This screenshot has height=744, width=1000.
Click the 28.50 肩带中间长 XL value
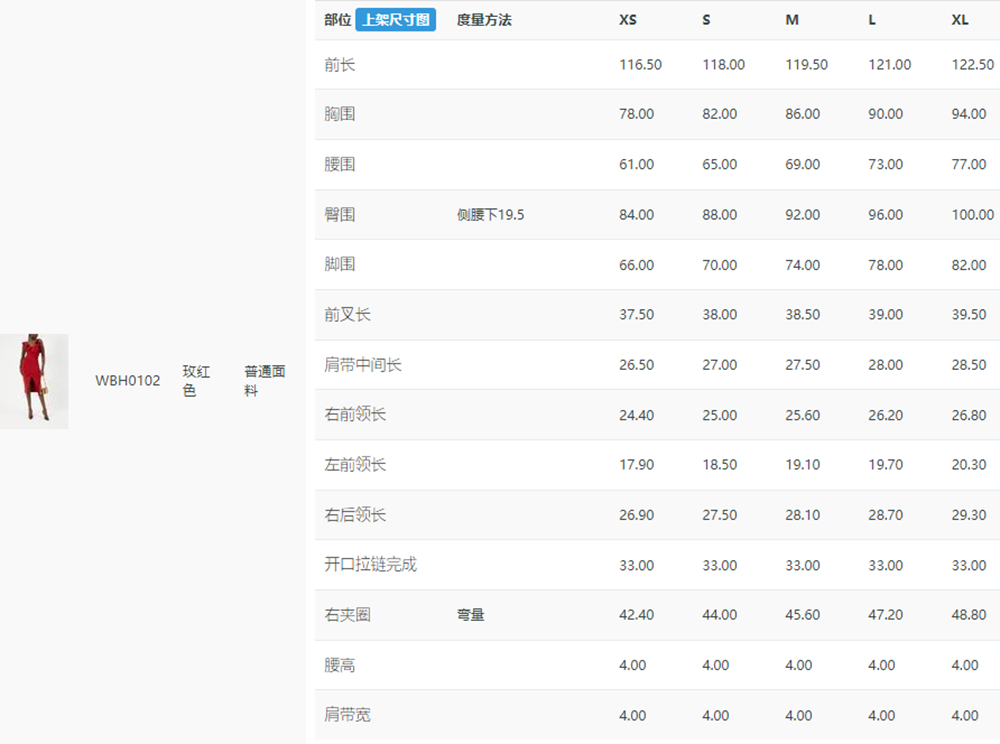click(969, 365)
